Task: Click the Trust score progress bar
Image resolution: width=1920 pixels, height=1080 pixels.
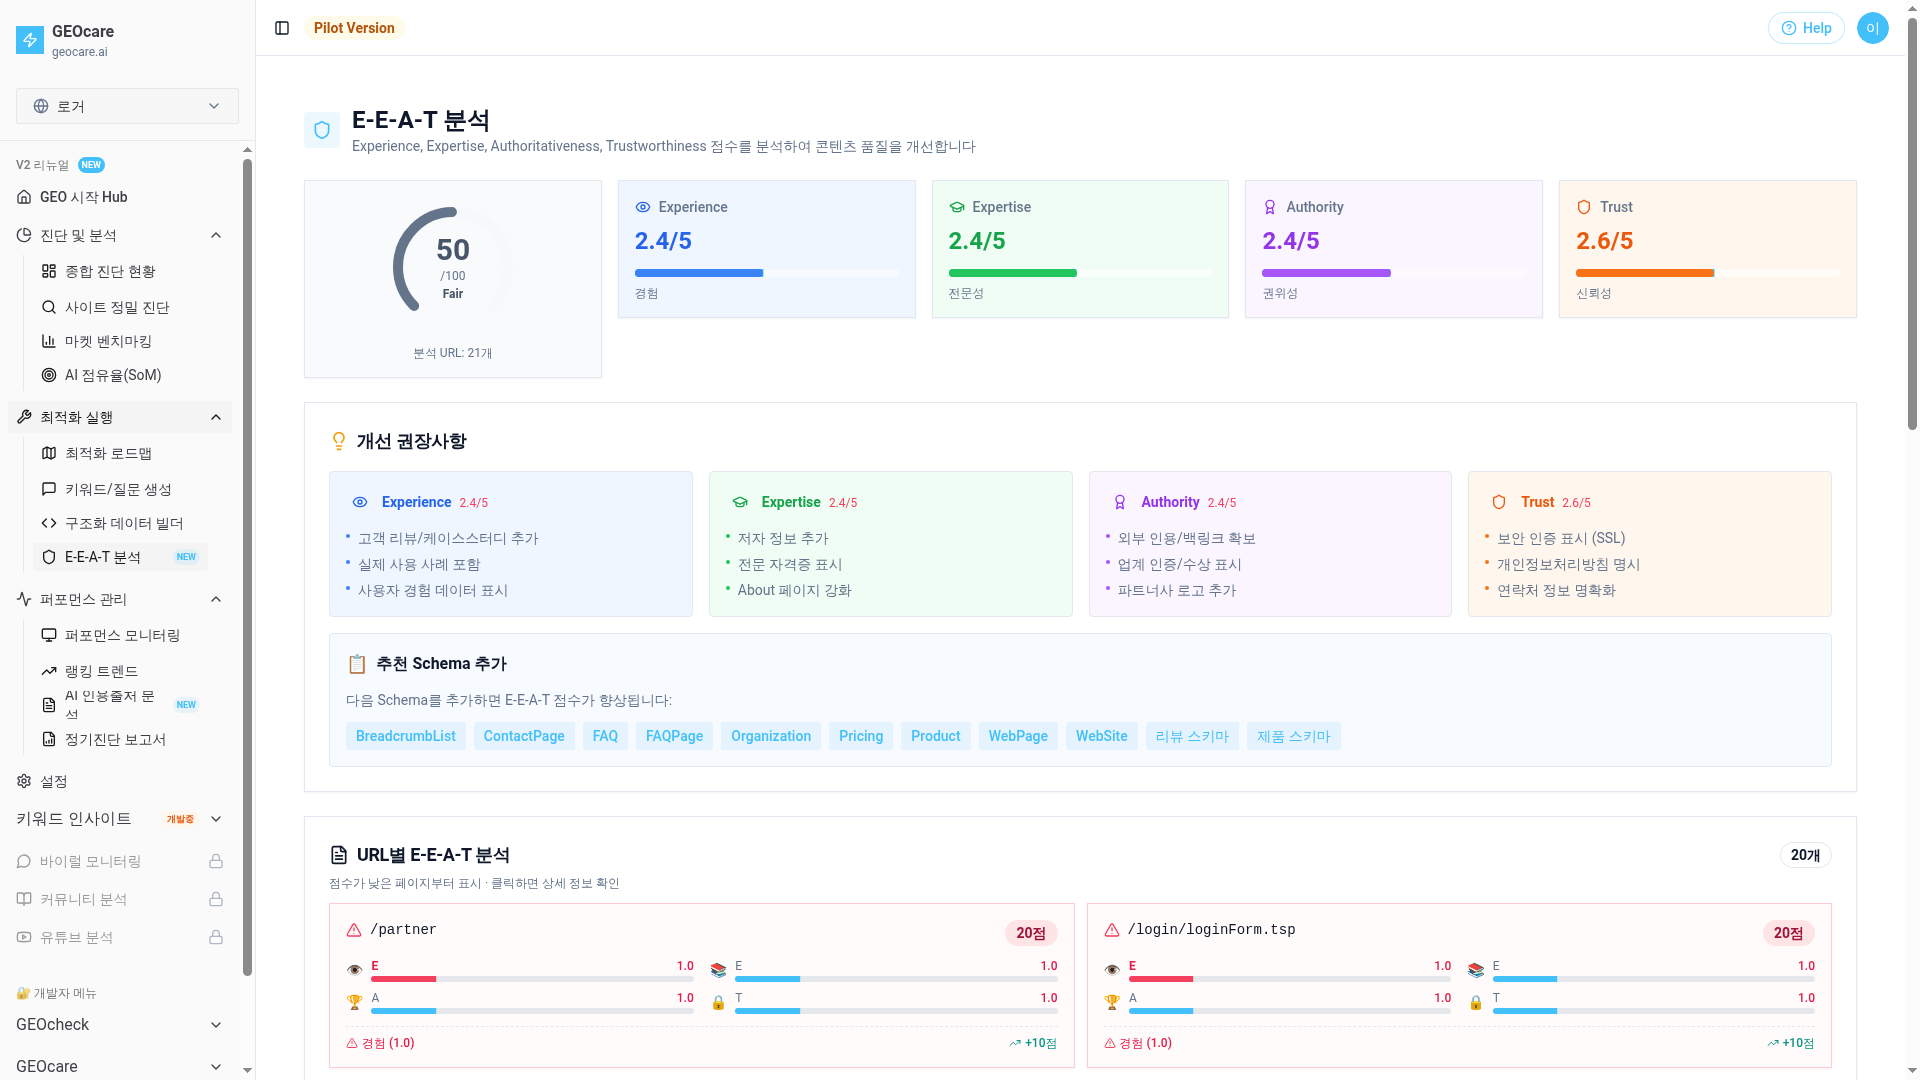Action: click(x=1706, y=273)
